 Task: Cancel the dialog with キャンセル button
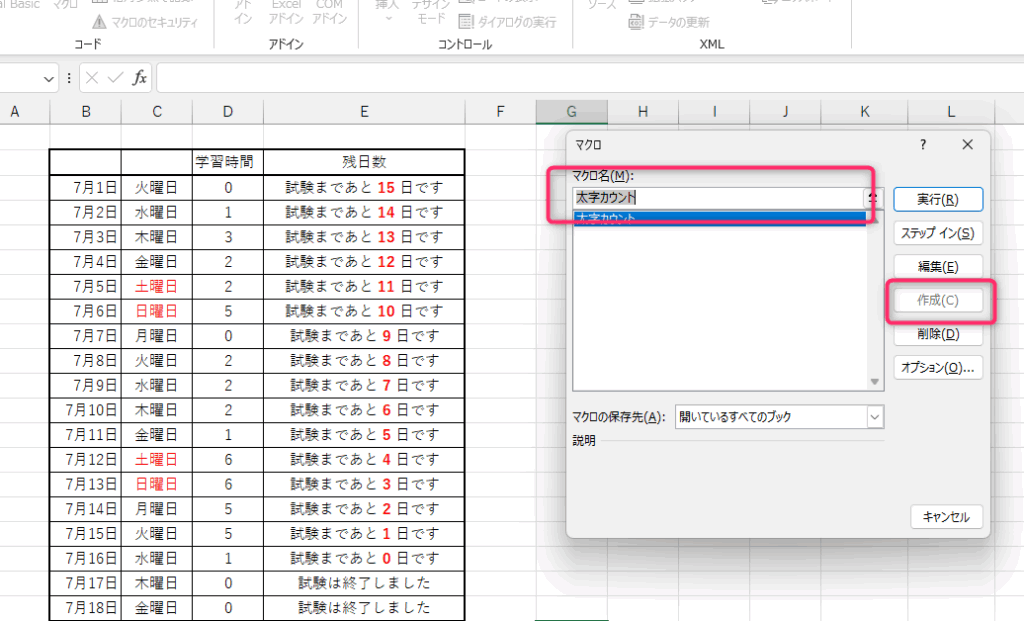[x=946, y=517]
